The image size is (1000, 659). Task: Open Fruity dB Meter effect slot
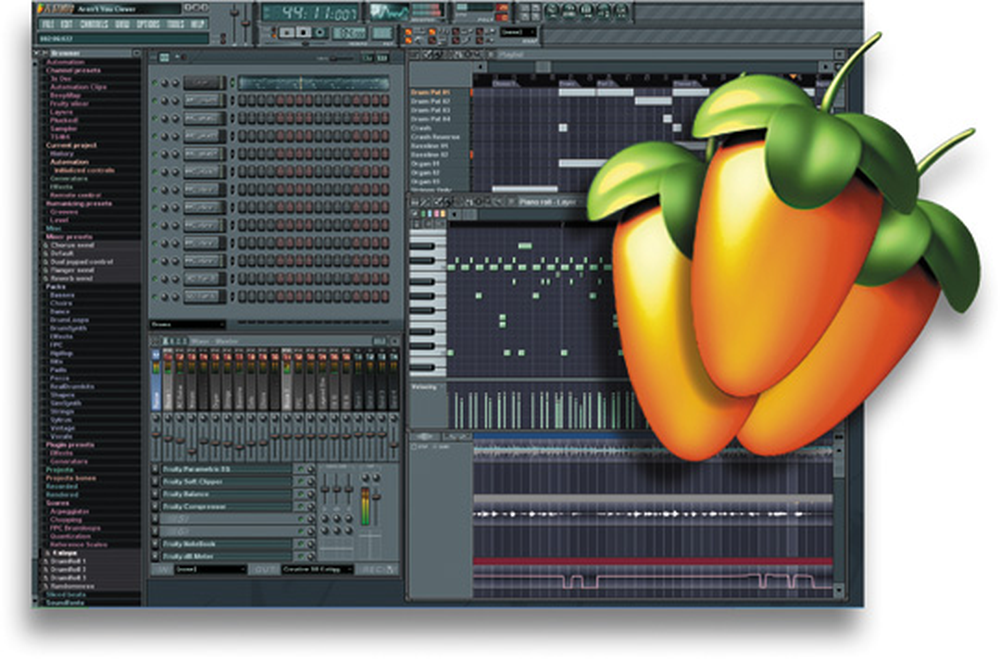(226, 557)
